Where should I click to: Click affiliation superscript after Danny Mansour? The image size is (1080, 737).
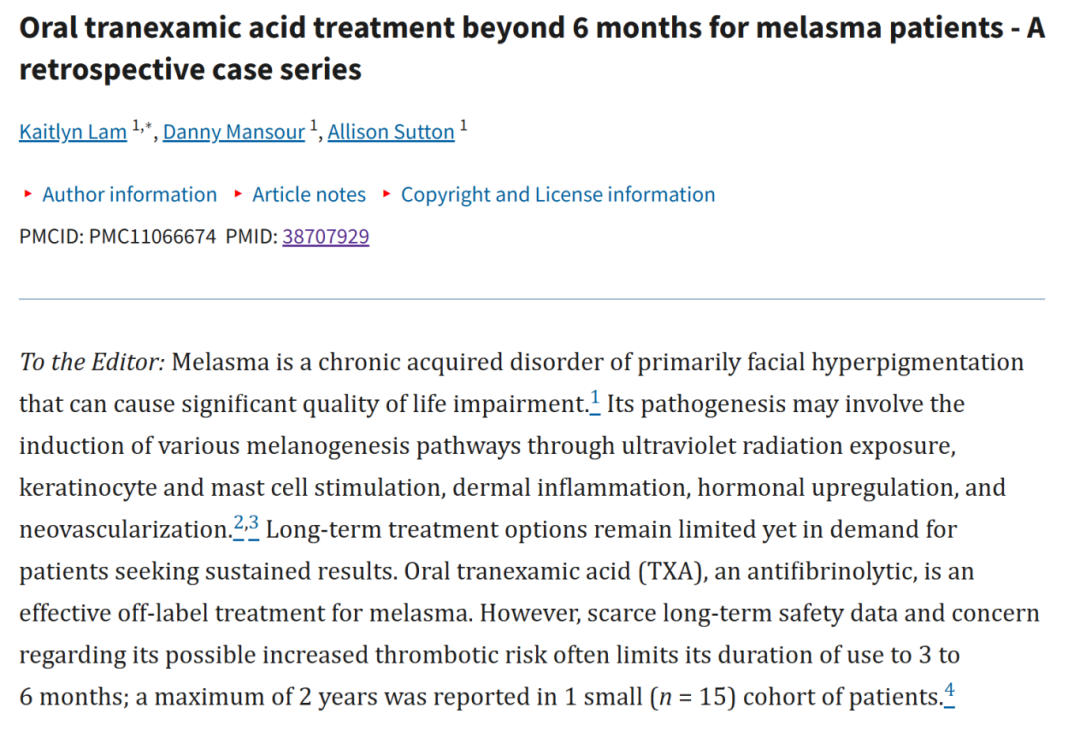(x=313, y=126)
